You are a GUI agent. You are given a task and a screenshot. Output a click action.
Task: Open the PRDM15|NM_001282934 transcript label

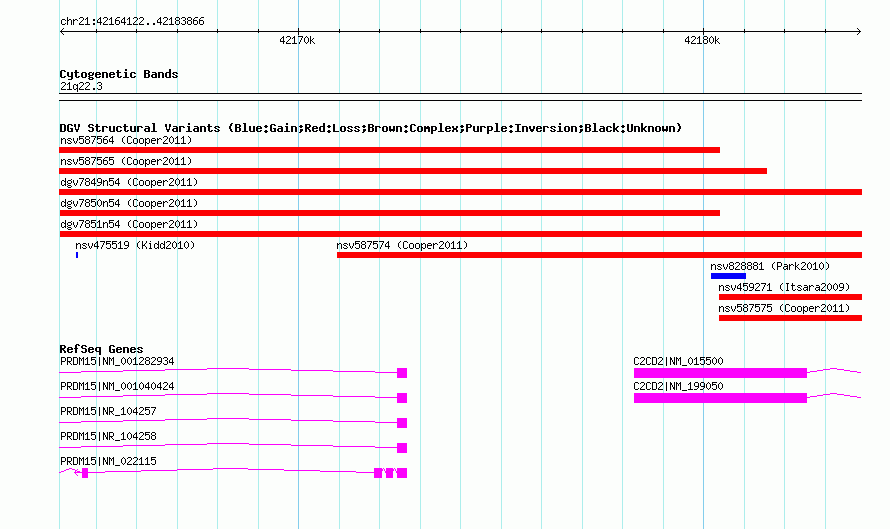117,361
